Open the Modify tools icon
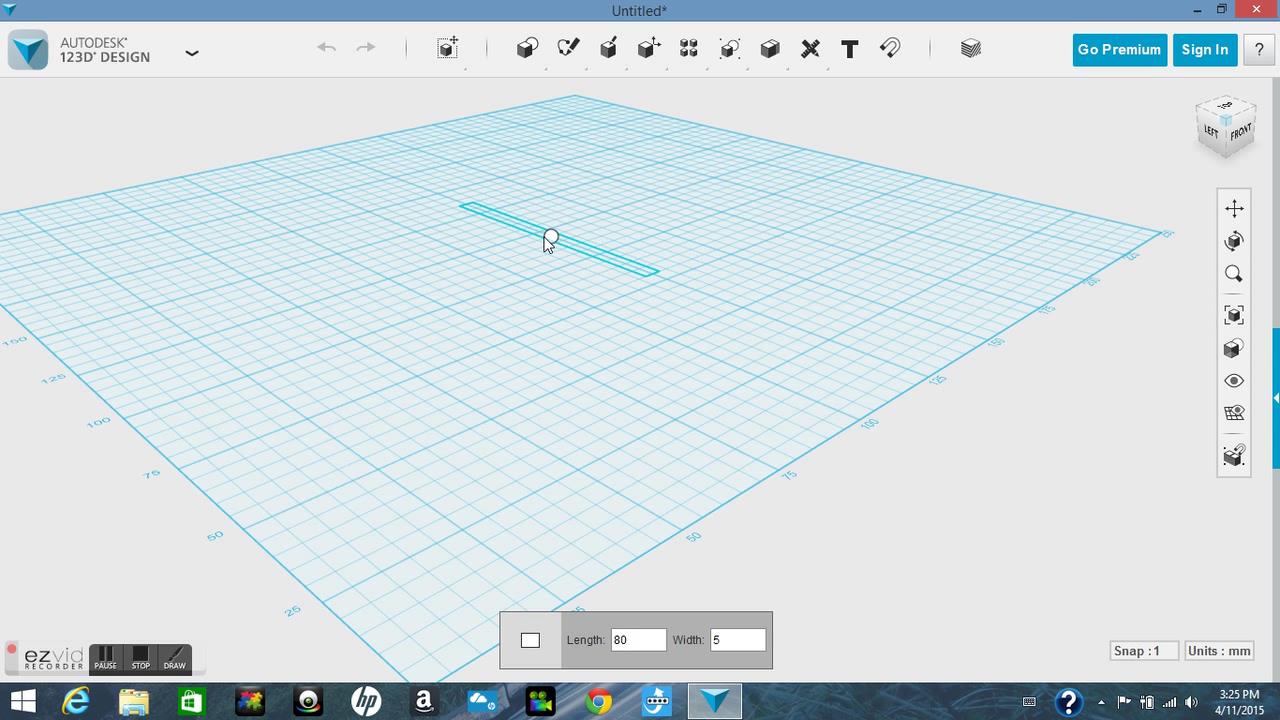This screenshot has width=1280, height=720. (649, 48)
